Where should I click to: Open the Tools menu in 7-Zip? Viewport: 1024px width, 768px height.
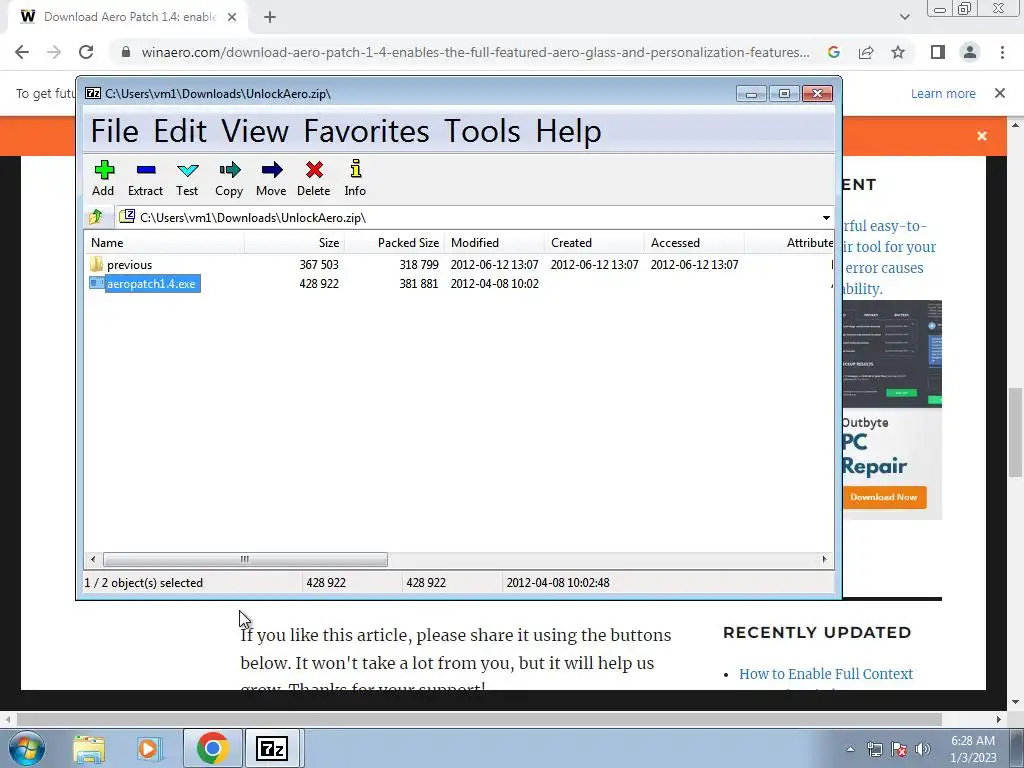coord(482,131)
